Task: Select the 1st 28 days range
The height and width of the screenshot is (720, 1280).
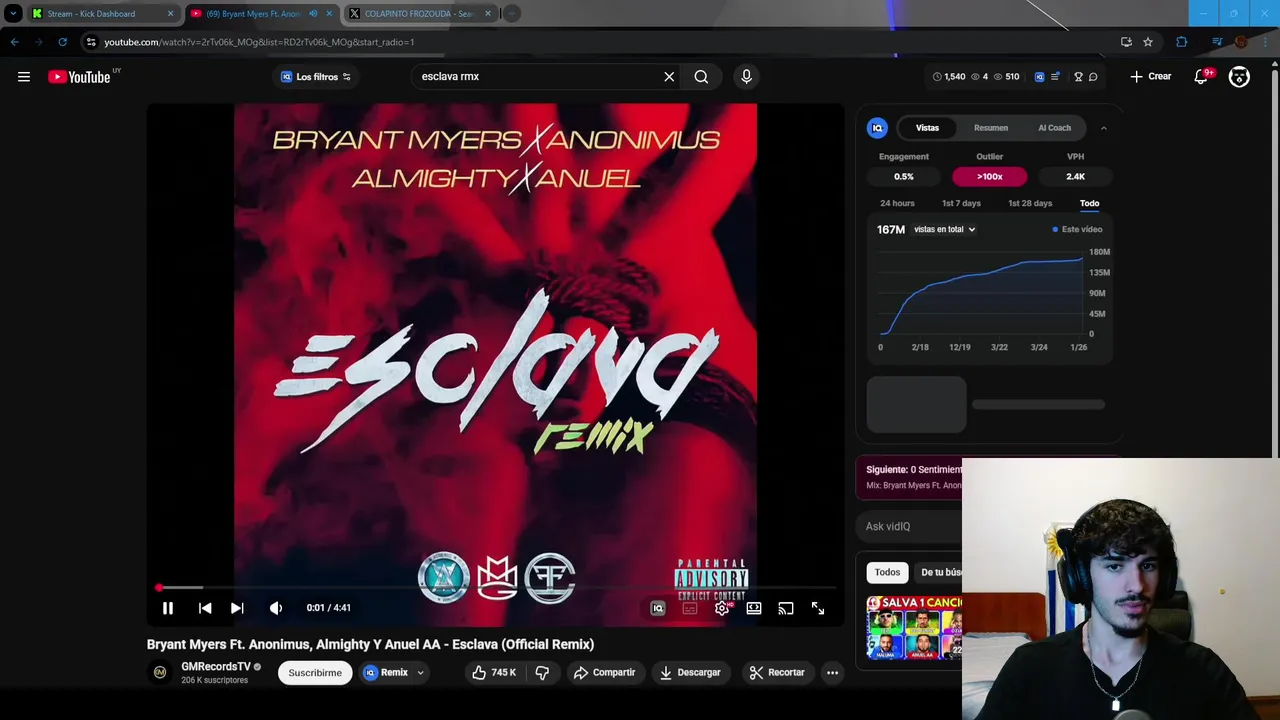Action: pyautogui.click(x=1030, y=203)
